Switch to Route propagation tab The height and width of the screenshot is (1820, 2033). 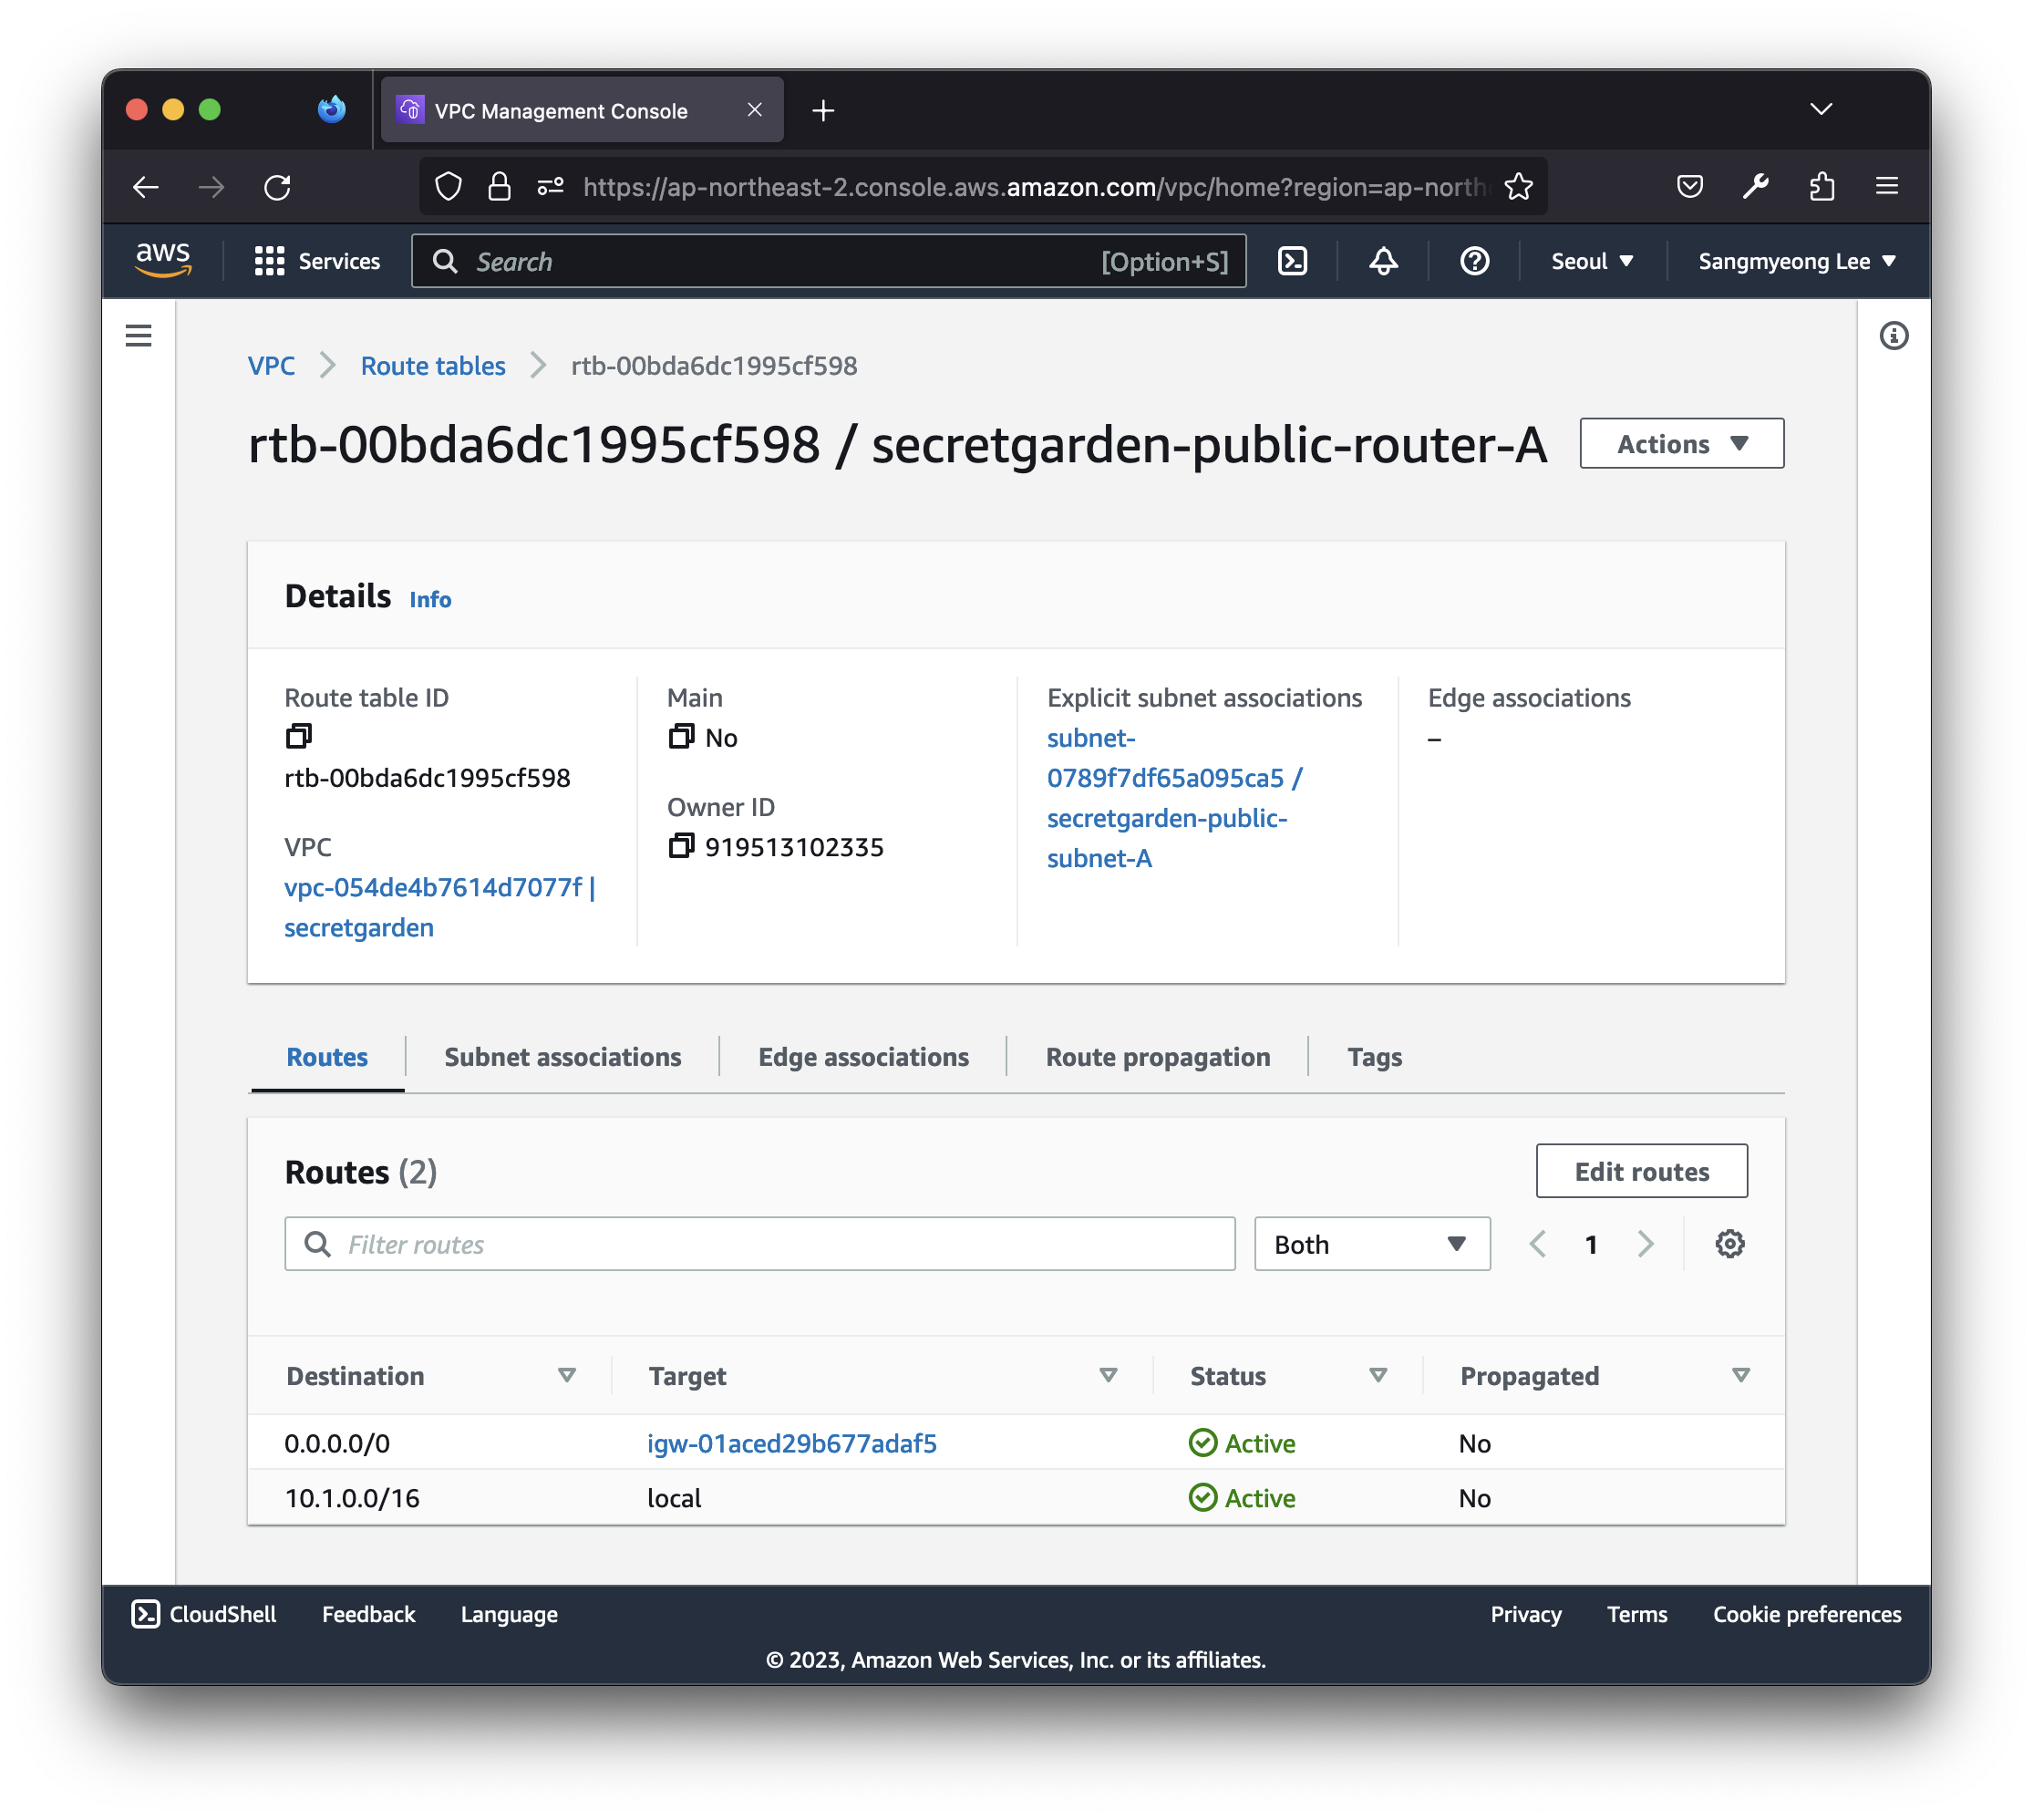(x=1158, y=1057)
